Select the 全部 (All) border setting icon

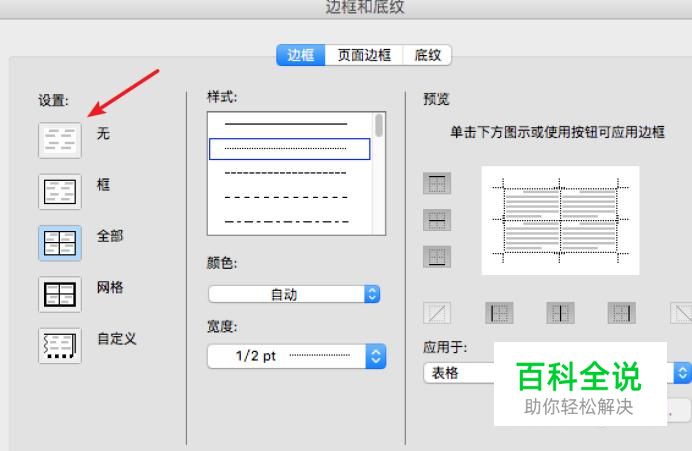(x=60, y=243)
